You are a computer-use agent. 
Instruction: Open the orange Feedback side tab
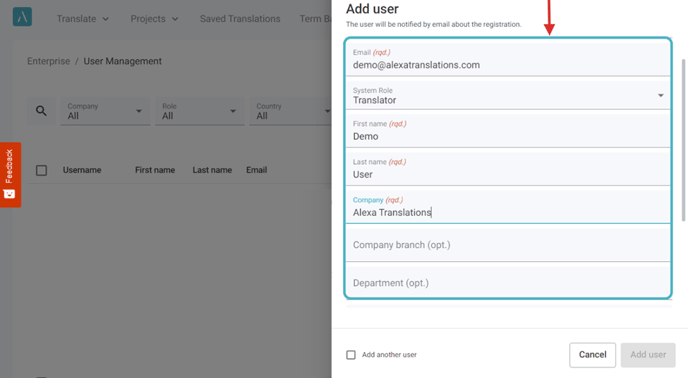click(x=10, y=175)
